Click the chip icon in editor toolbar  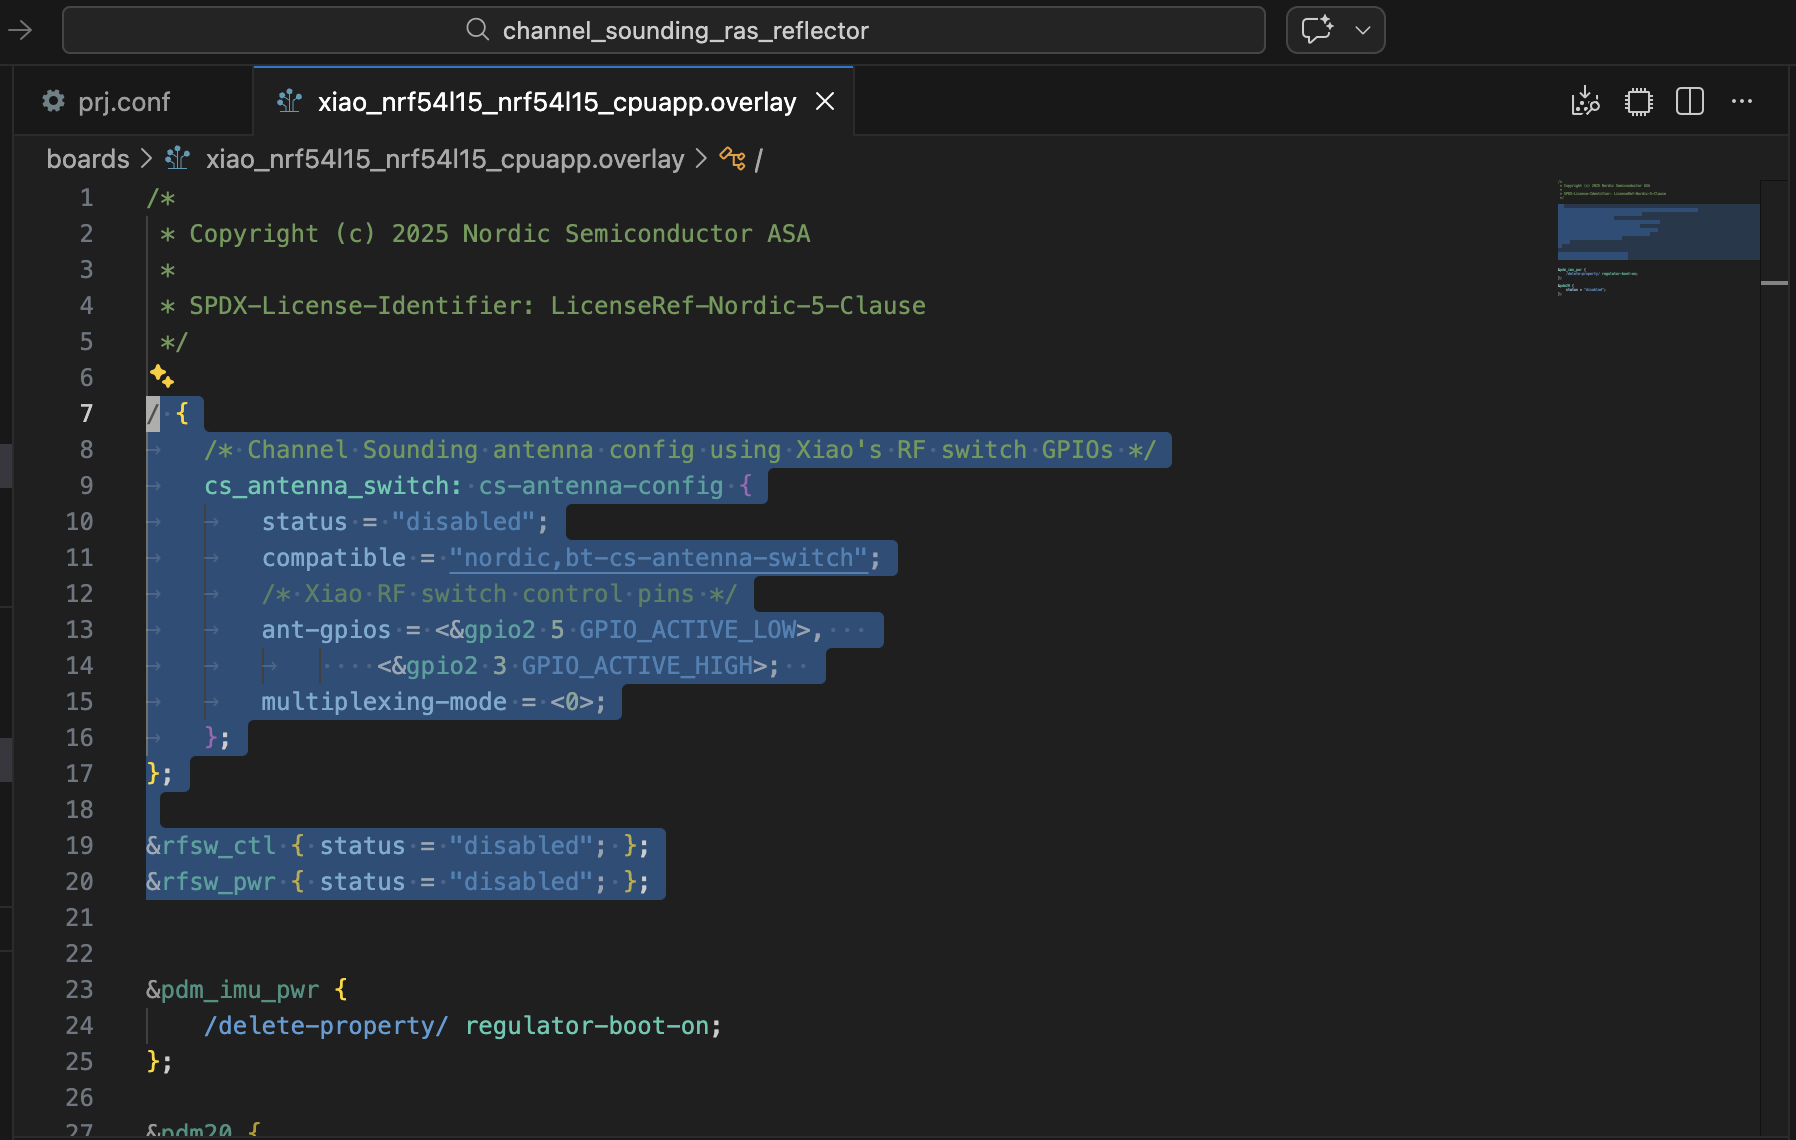click(x=1638, y=102)
